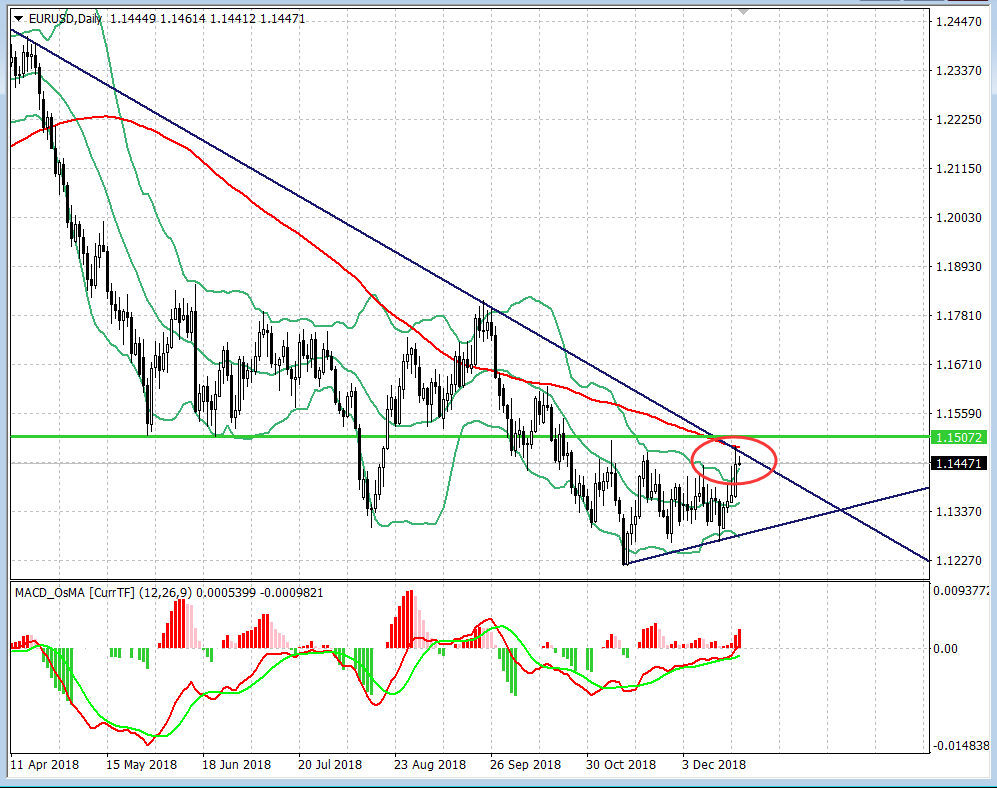Image resolution: width=997 pixels, height=788 pixels.
Task: Click the 1.21150 price scale value
Action: coord(959,169)
